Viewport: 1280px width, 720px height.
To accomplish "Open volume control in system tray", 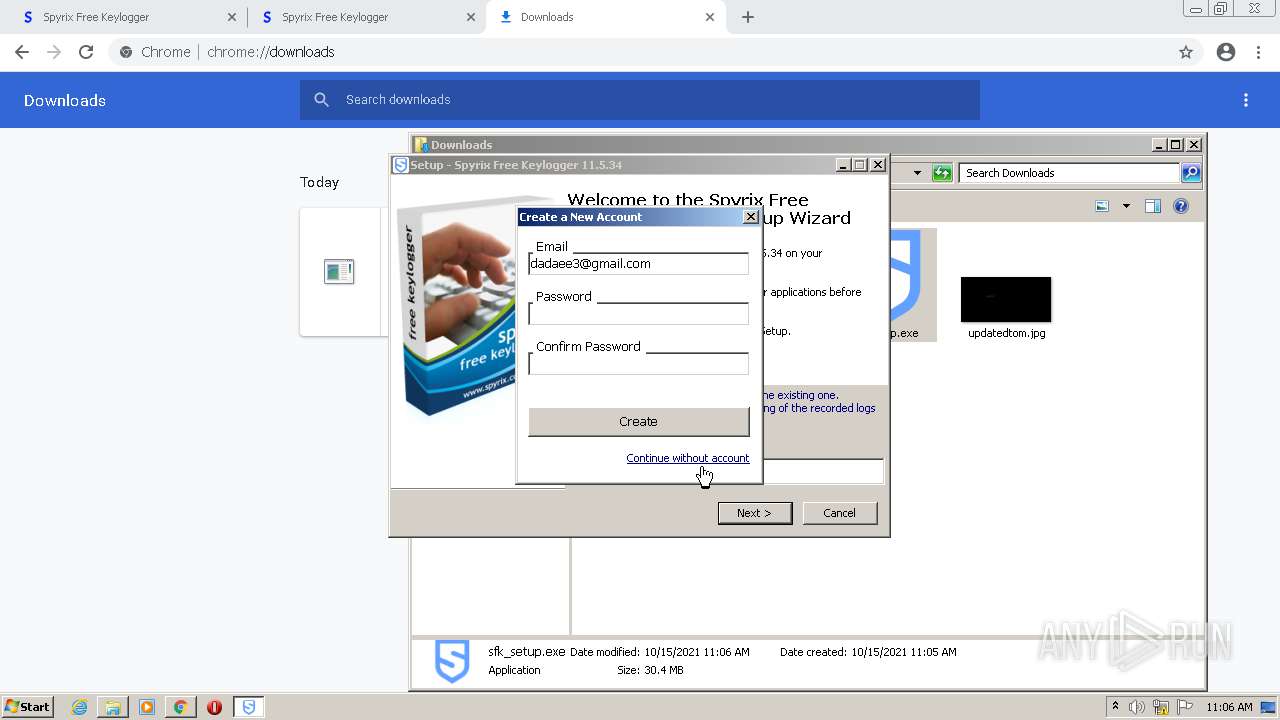I will click(1137, 707).
